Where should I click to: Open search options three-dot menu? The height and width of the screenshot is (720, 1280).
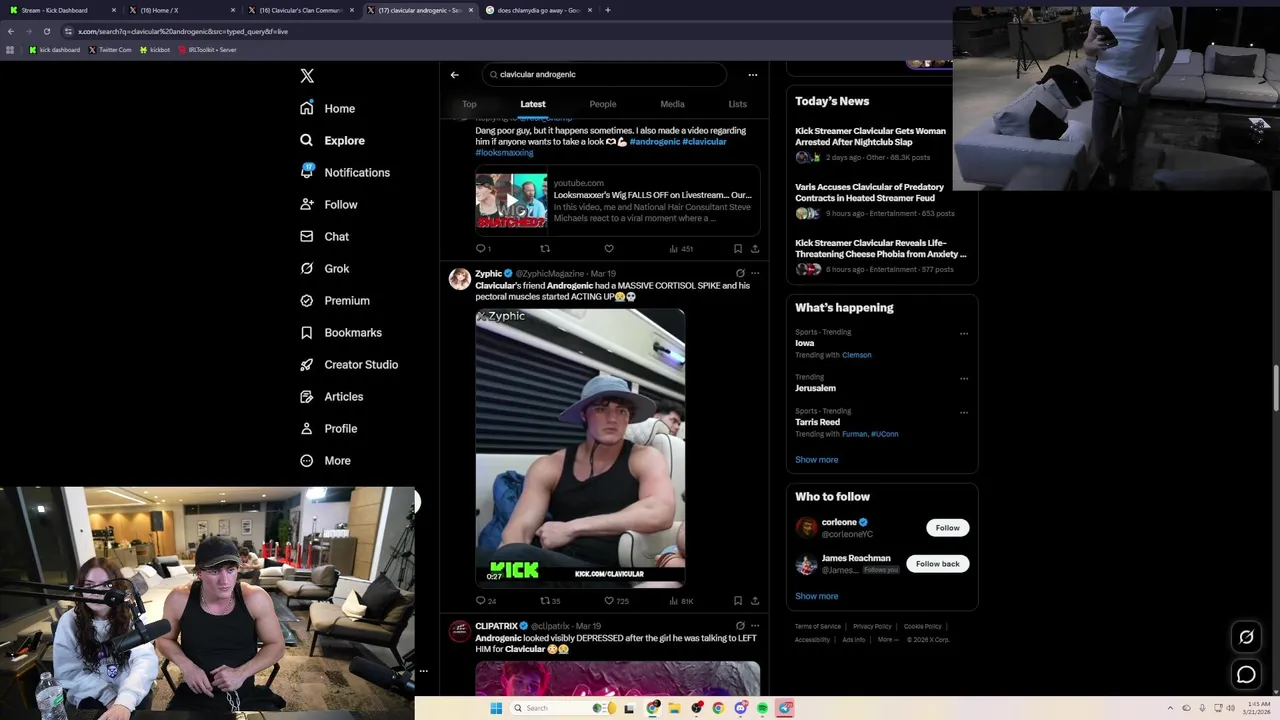point(753,75)
